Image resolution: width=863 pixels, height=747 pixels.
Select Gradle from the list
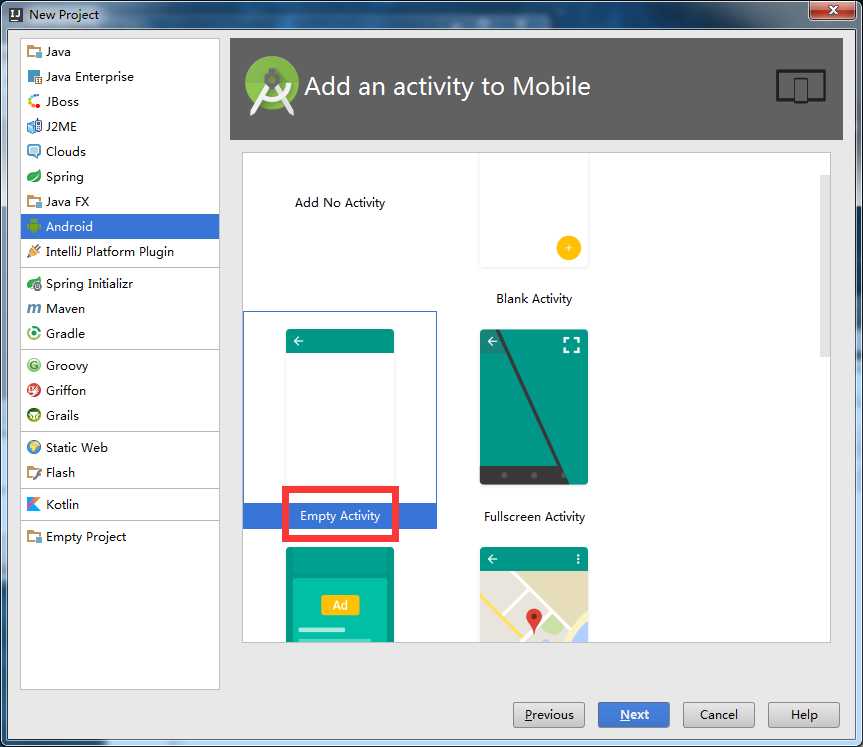pos(120,334)
